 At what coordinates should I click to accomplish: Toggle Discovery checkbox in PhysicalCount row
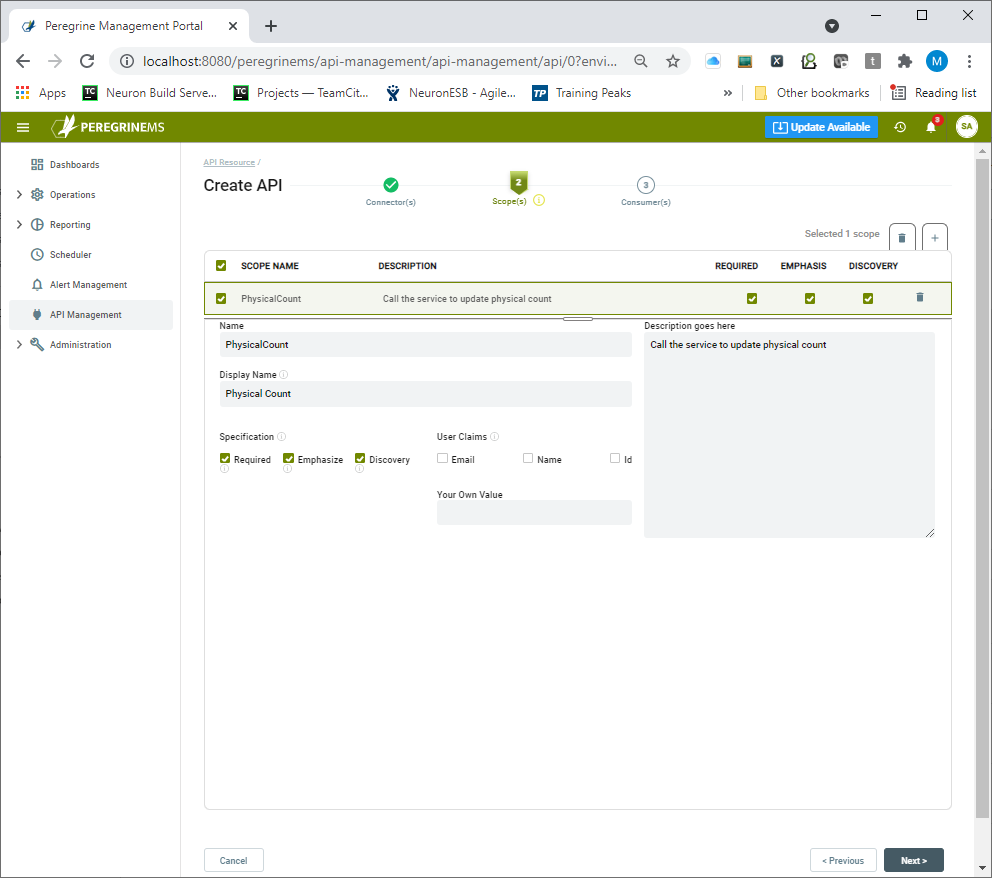(868, 299)
